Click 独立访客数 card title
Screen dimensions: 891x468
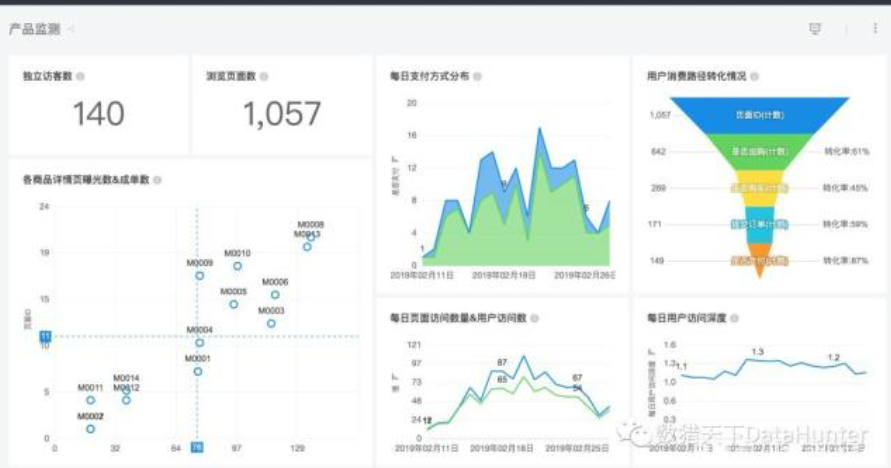click(48, 76)
